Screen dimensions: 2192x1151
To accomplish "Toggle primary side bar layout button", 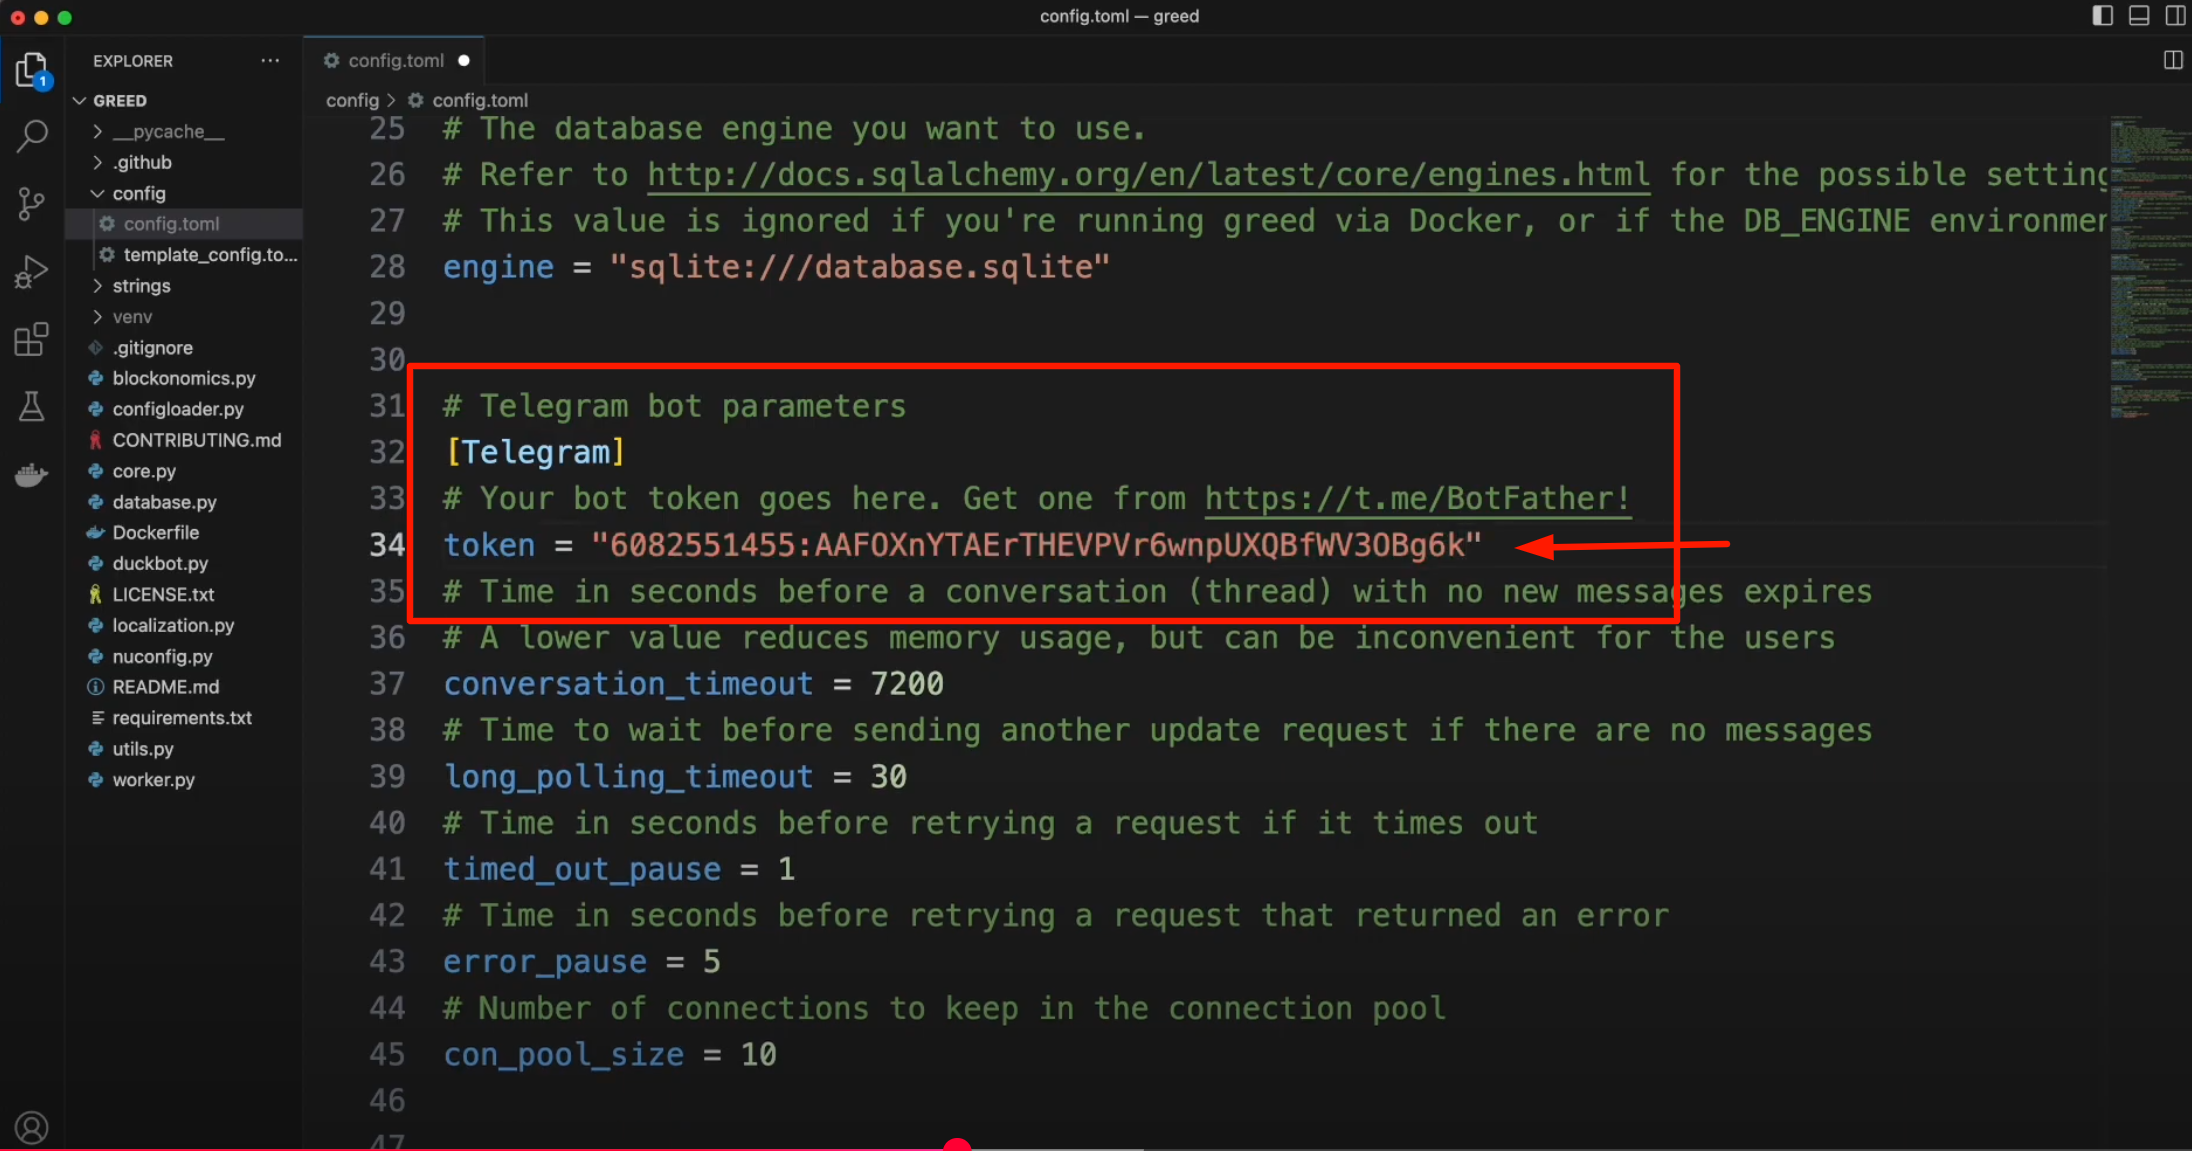I will pyautogui.click(x=2102, y=15).
